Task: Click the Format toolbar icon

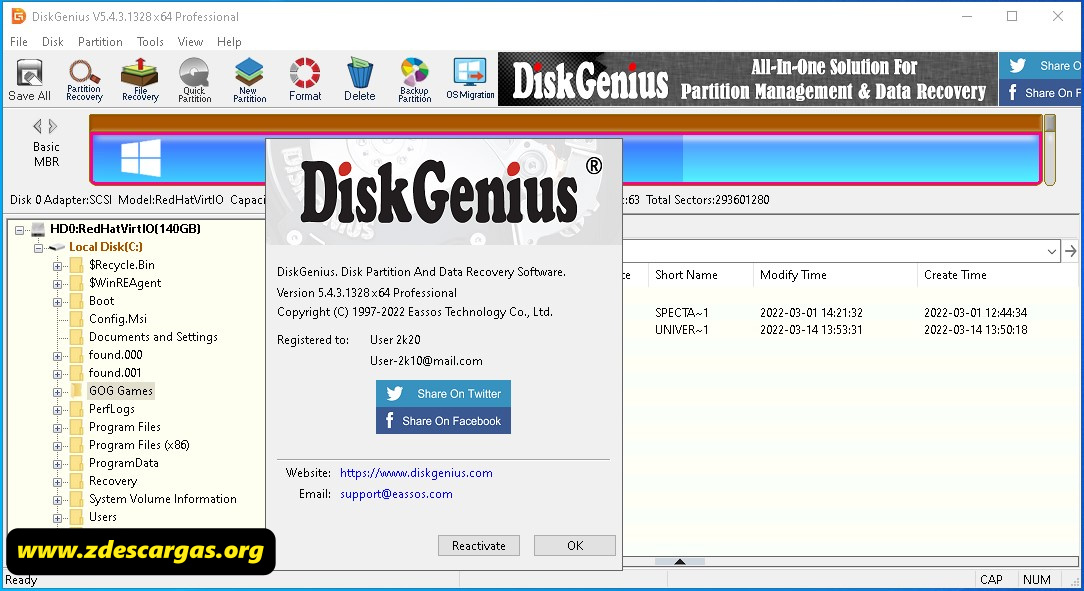Action: [x=305, y=79]
